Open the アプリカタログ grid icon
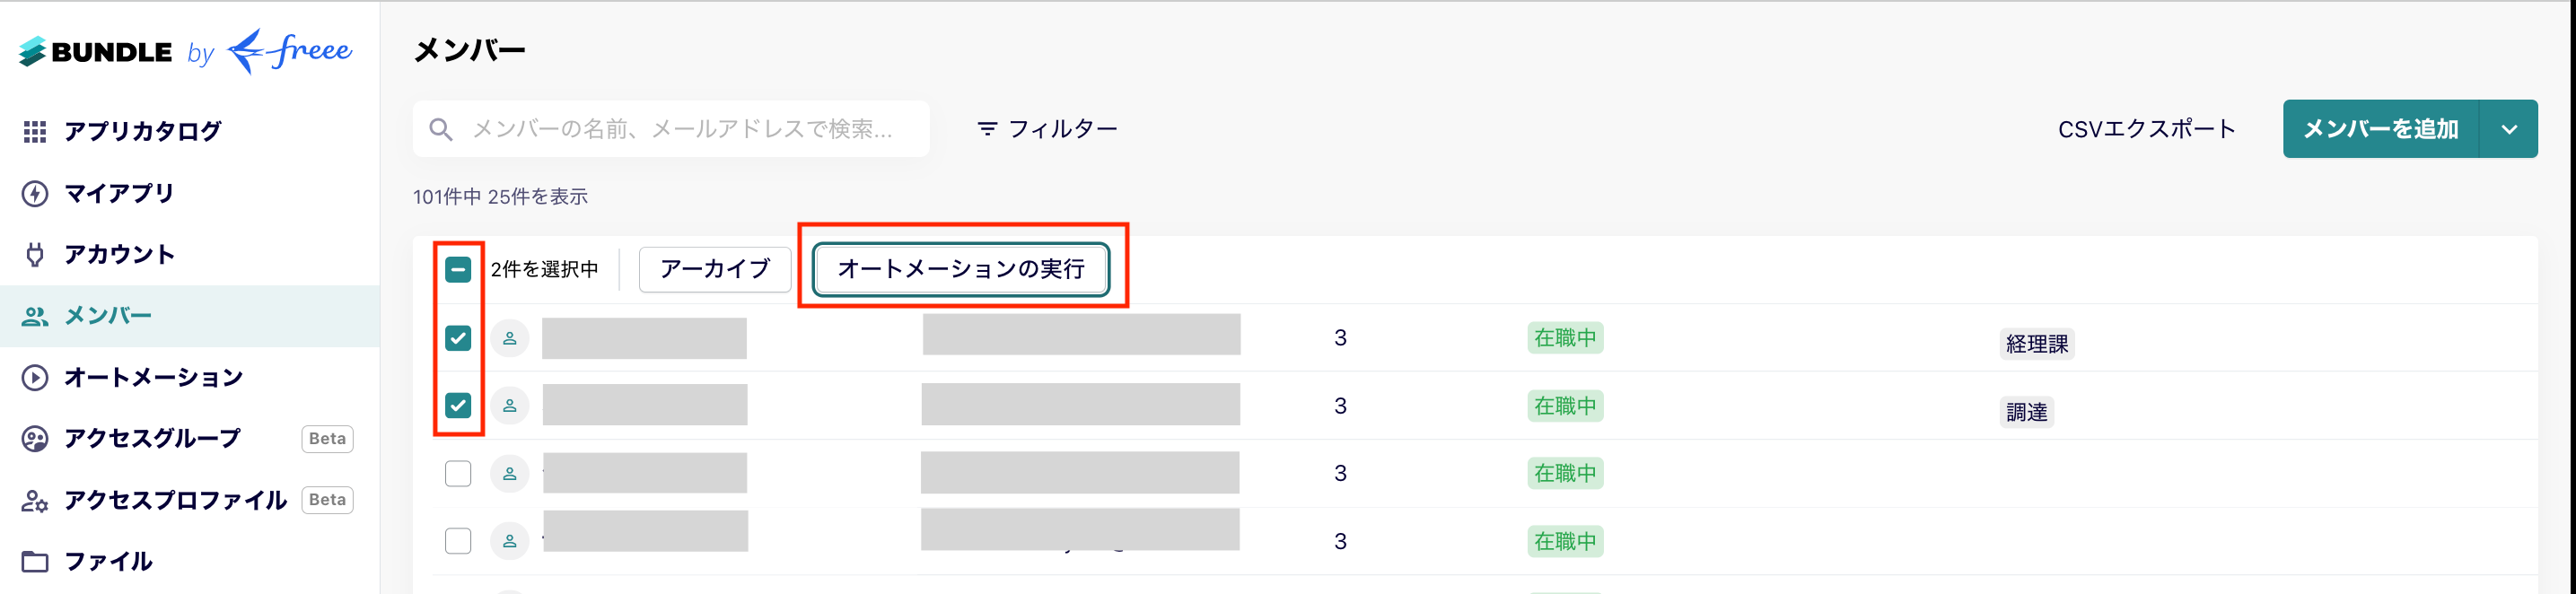Screen dimensions: 2576x594 35,132
